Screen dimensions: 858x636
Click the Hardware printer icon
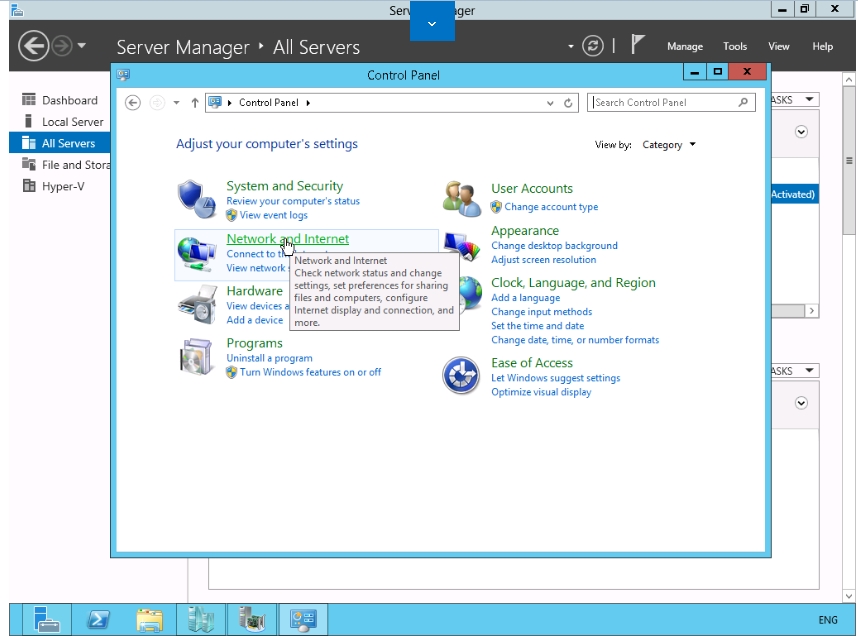[x=196, y=304]
